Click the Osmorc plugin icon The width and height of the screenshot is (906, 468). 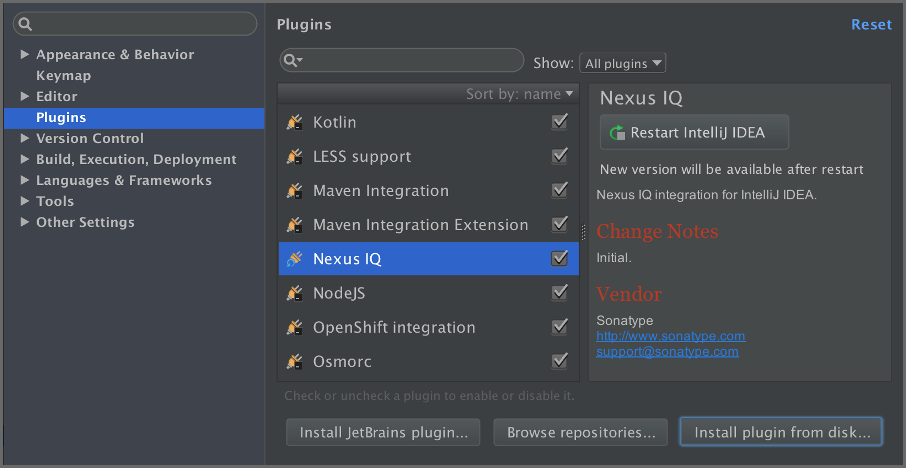pos(295,362)
